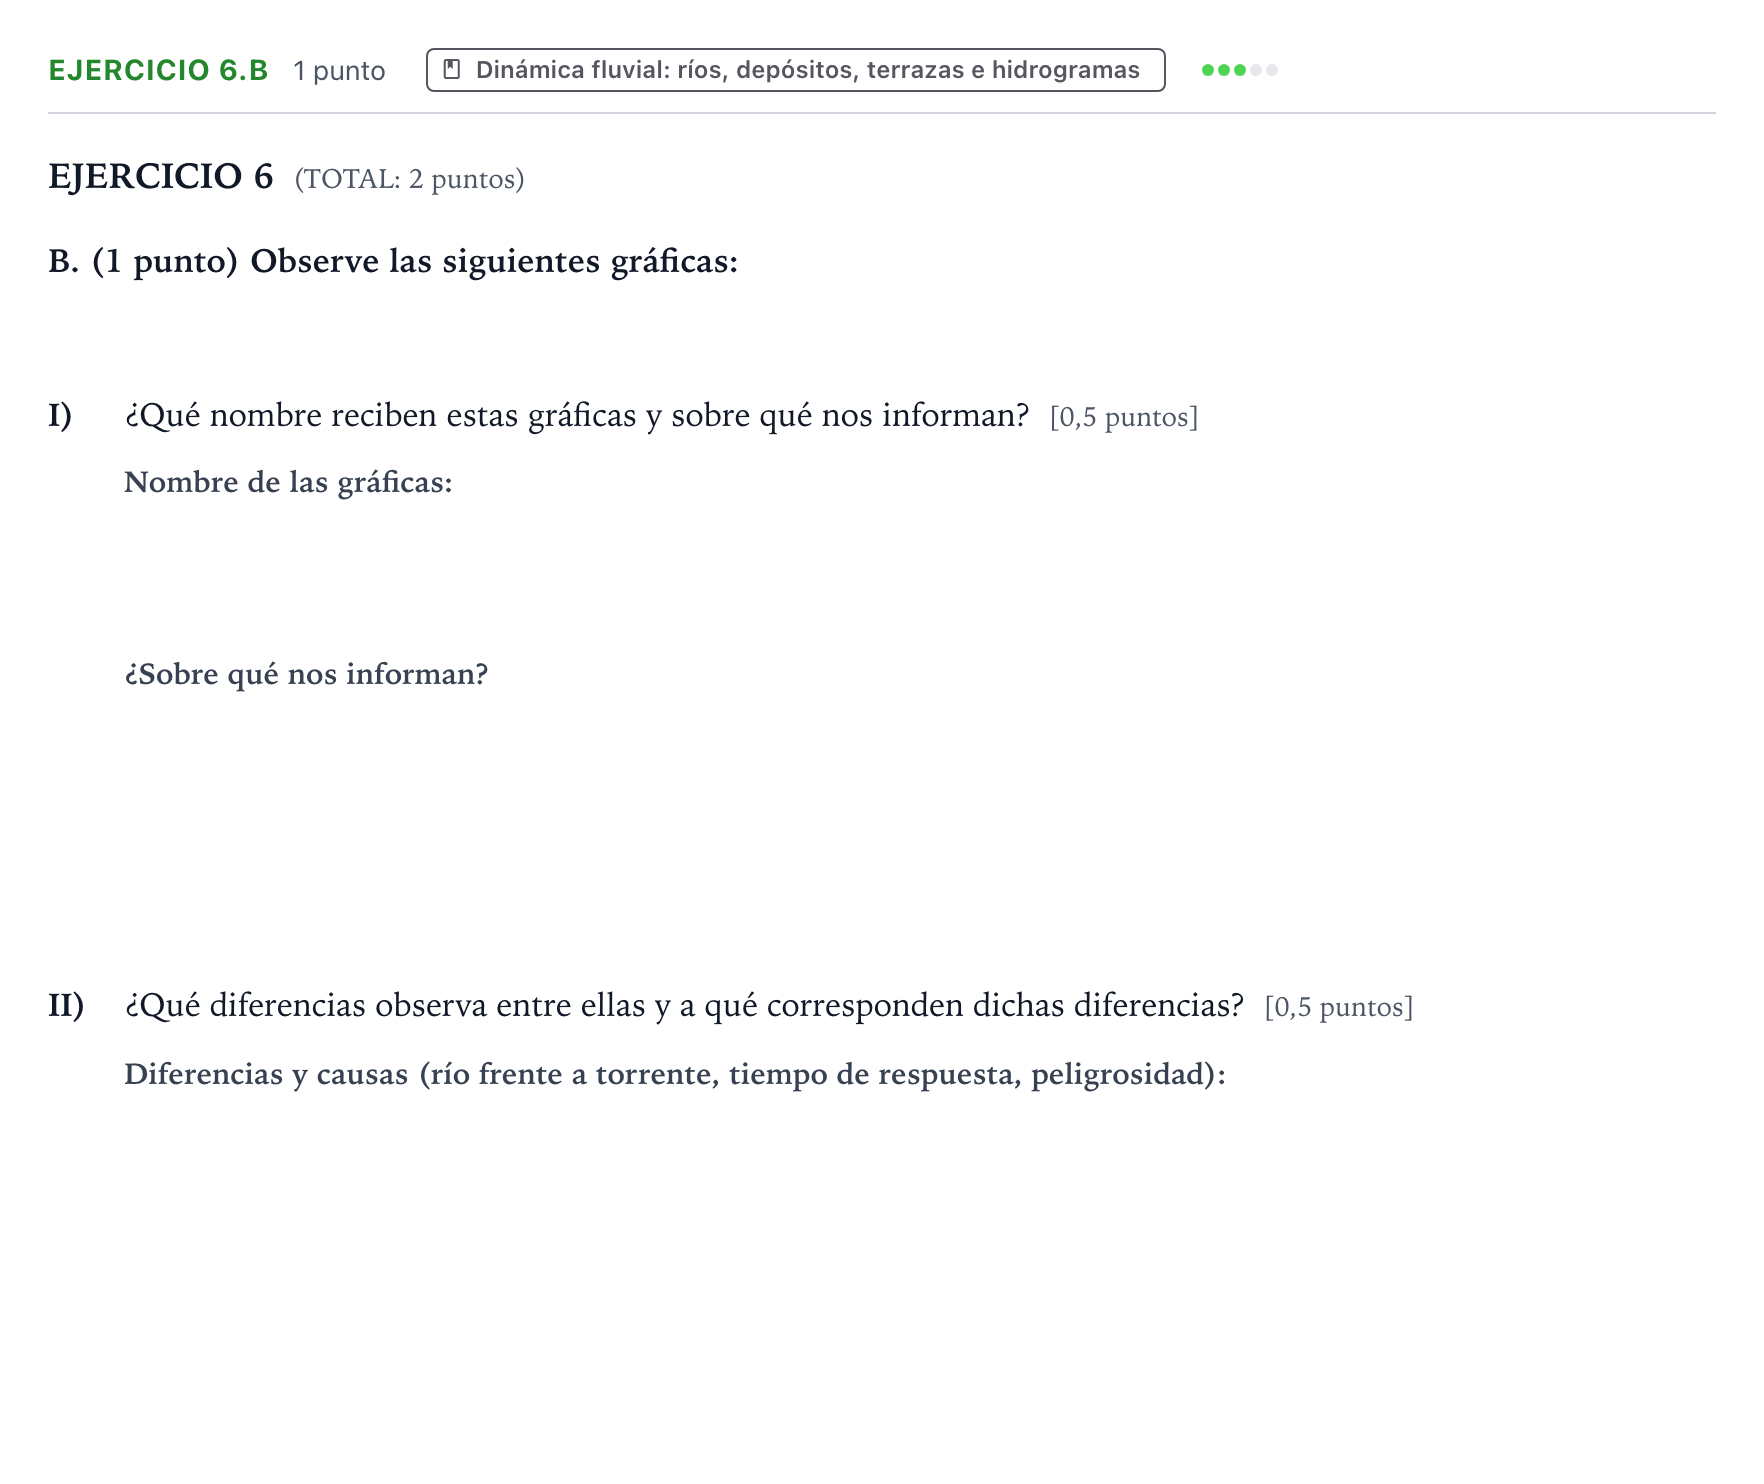Click 'Nombre de las gráficas:' prompt
Image resolution: width=1764 pixels, height=1484 pixels.
288,483
